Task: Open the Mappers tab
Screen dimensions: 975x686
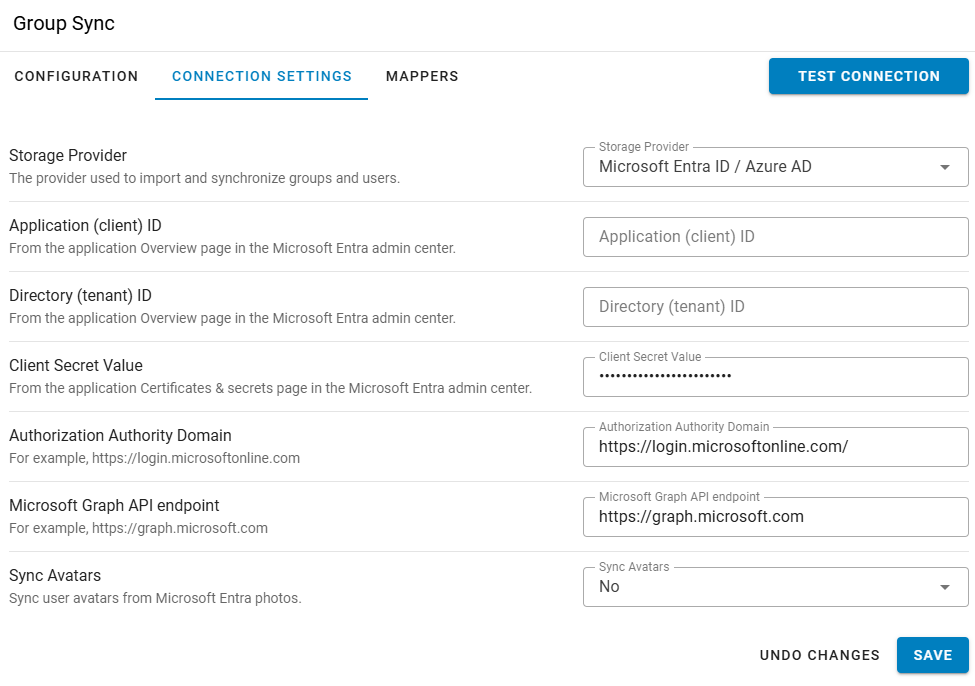Action: (422, 76)
